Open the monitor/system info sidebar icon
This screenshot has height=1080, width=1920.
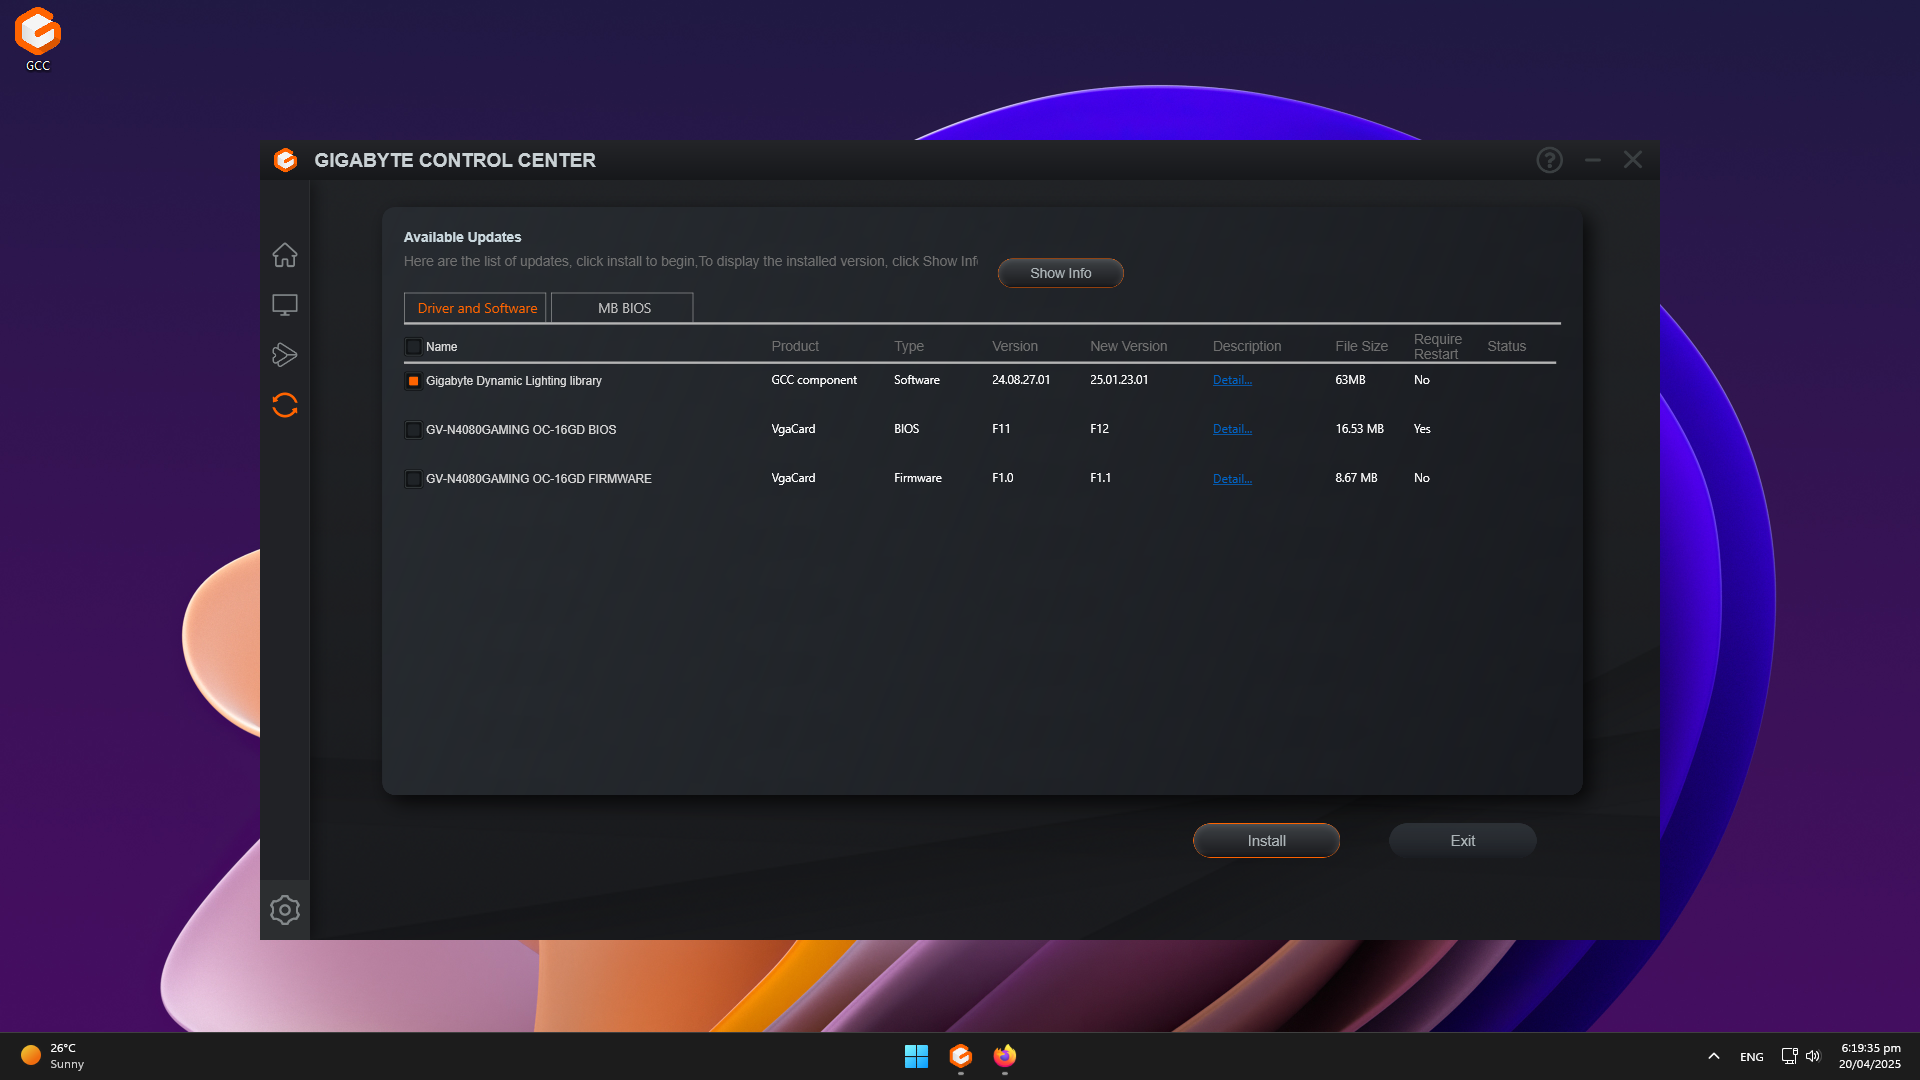tap(285, 305)
